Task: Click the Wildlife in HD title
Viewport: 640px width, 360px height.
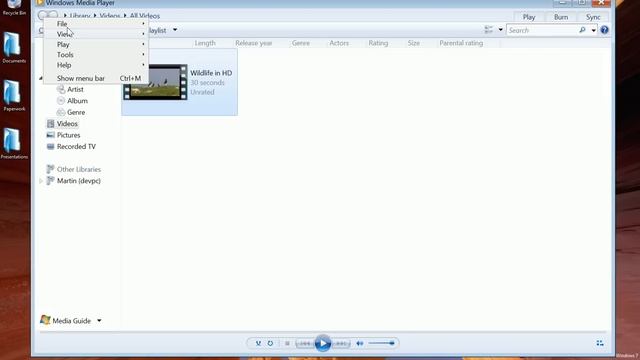Action: (211, 73)
